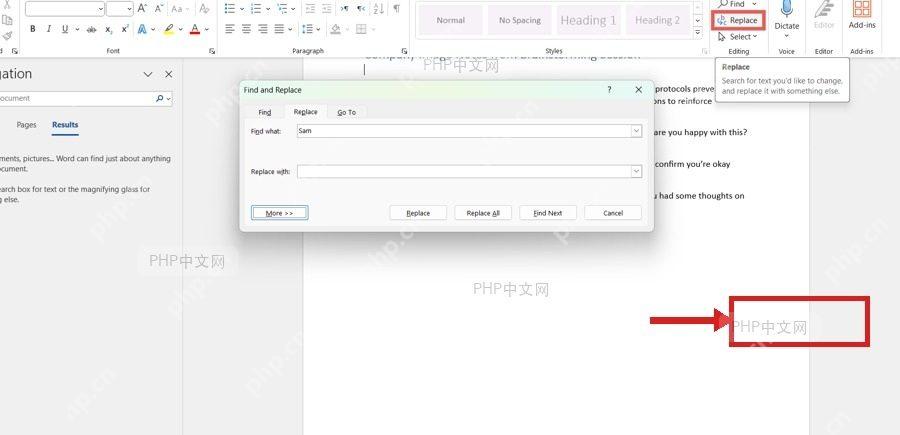This screenshot has width=900, height=435.
Task: Apply Strikethrough formatting
Action: [x=91, y=29]
